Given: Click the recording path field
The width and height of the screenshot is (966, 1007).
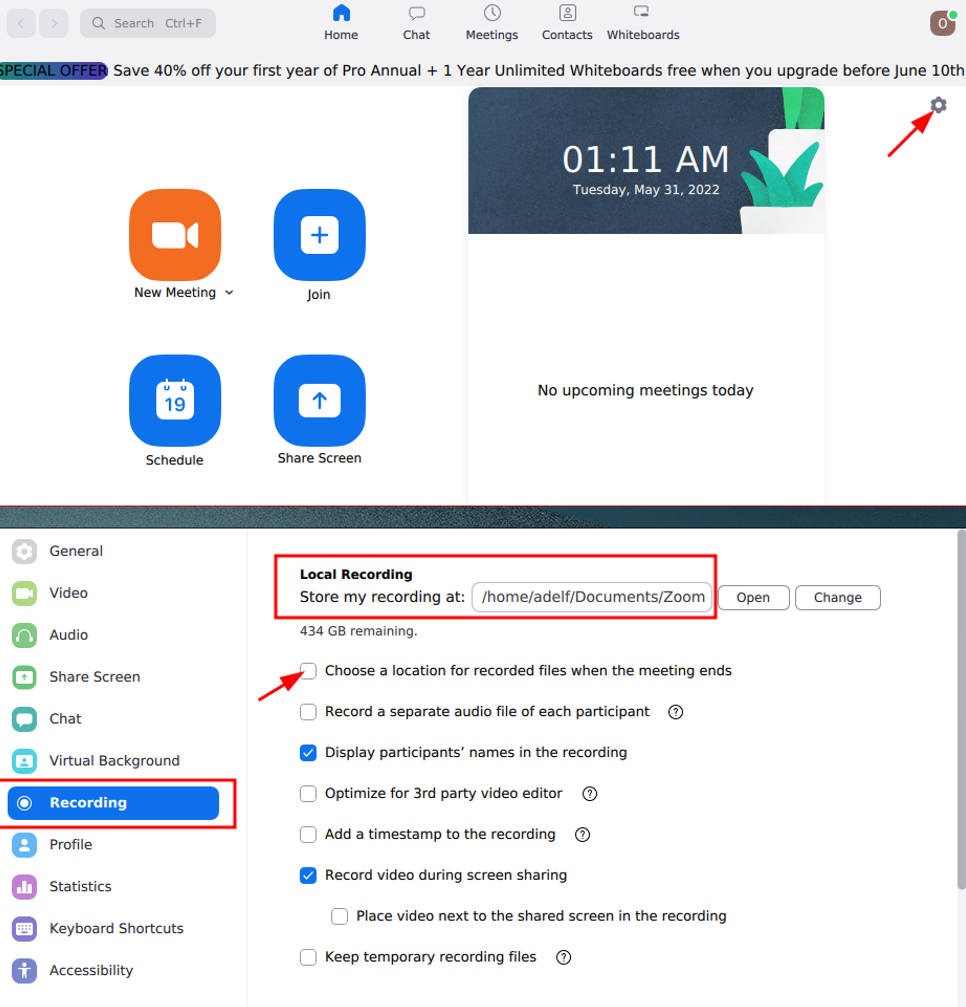Looking at the screenshot, I should (x=592, y=597).
